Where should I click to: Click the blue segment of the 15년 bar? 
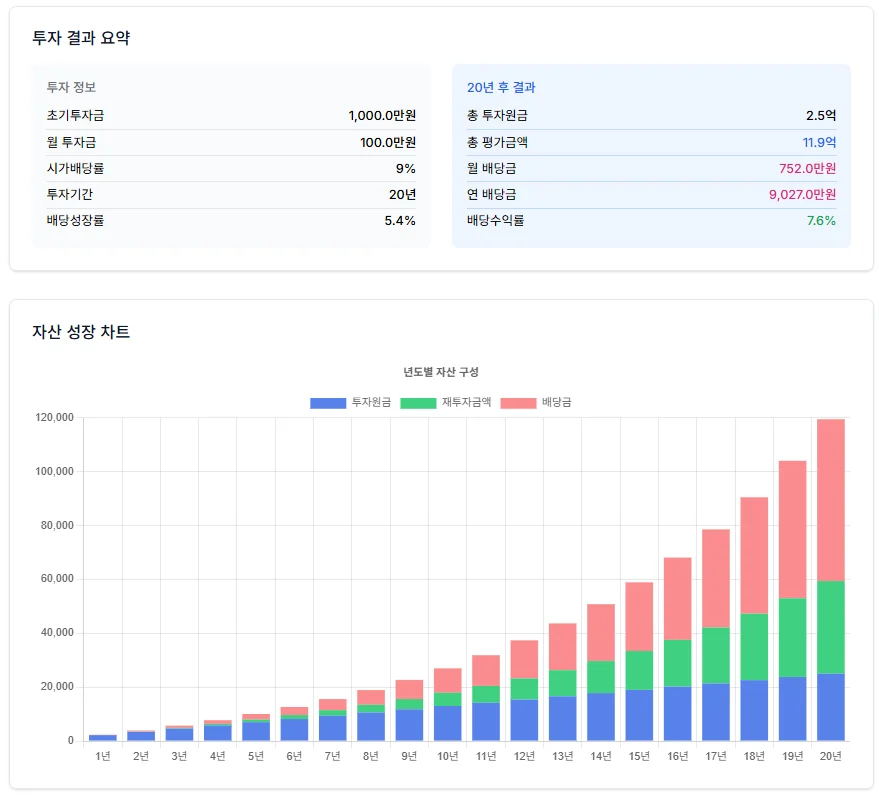pyautogui.click(x=639, y=715)
